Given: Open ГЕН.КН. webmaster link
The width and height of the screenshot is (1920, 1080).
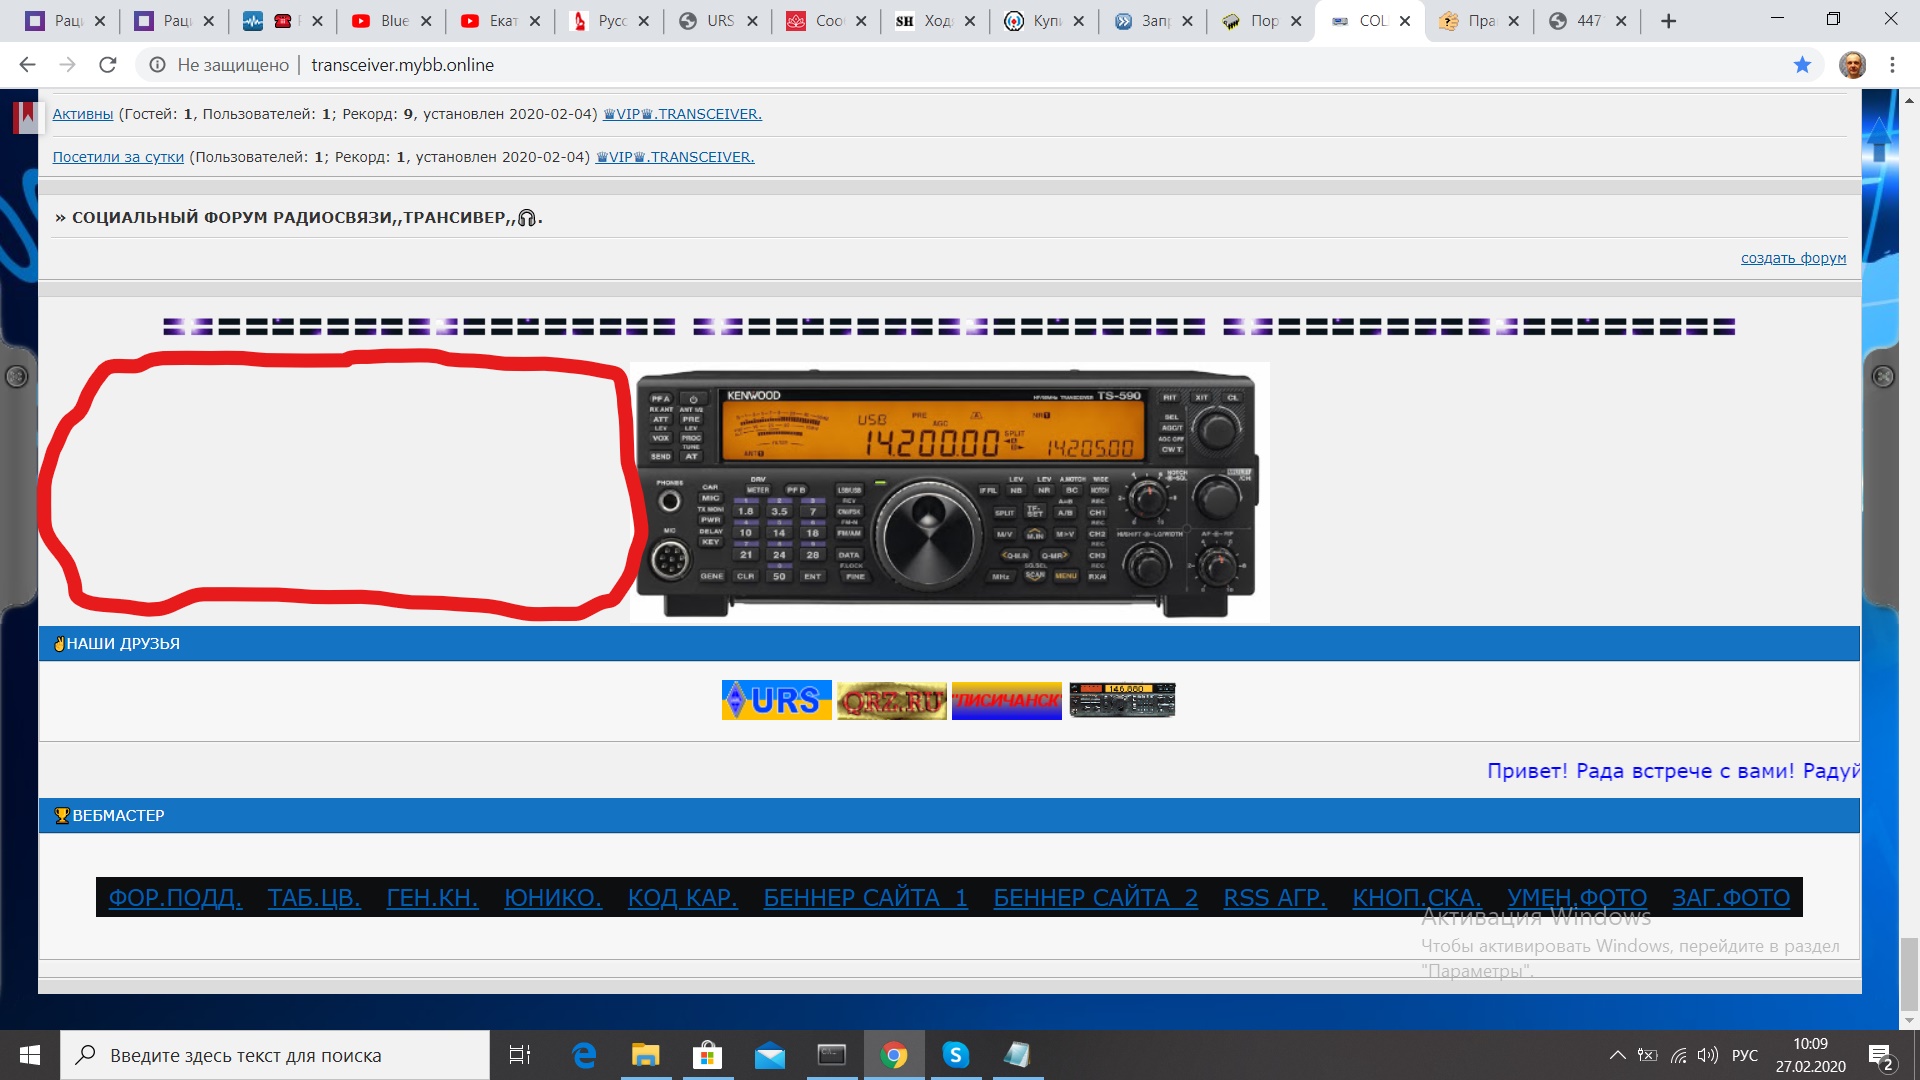Looking at the screenshot, I should 432,898.
